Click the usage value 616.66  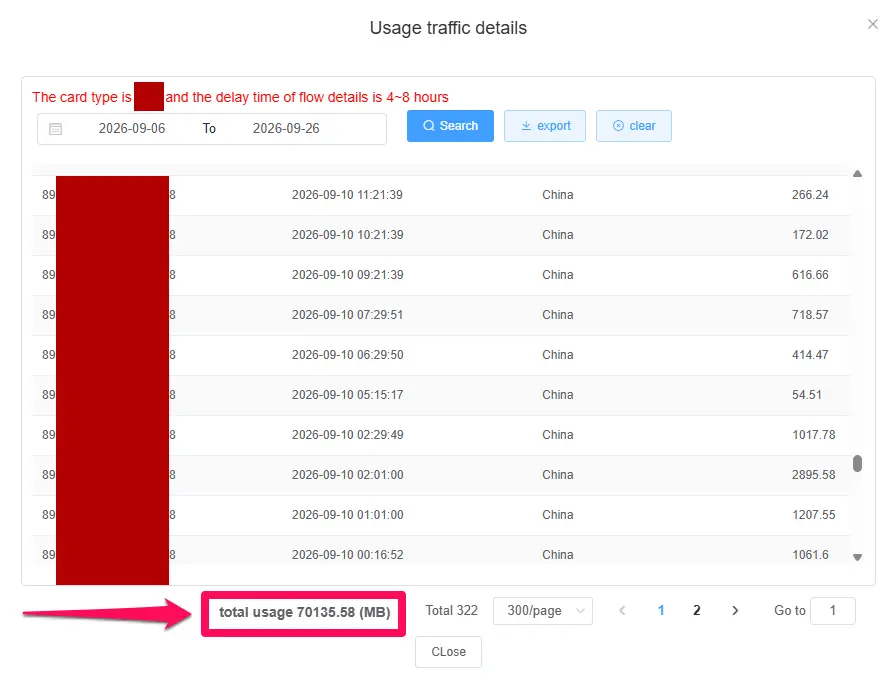point(810,275)
